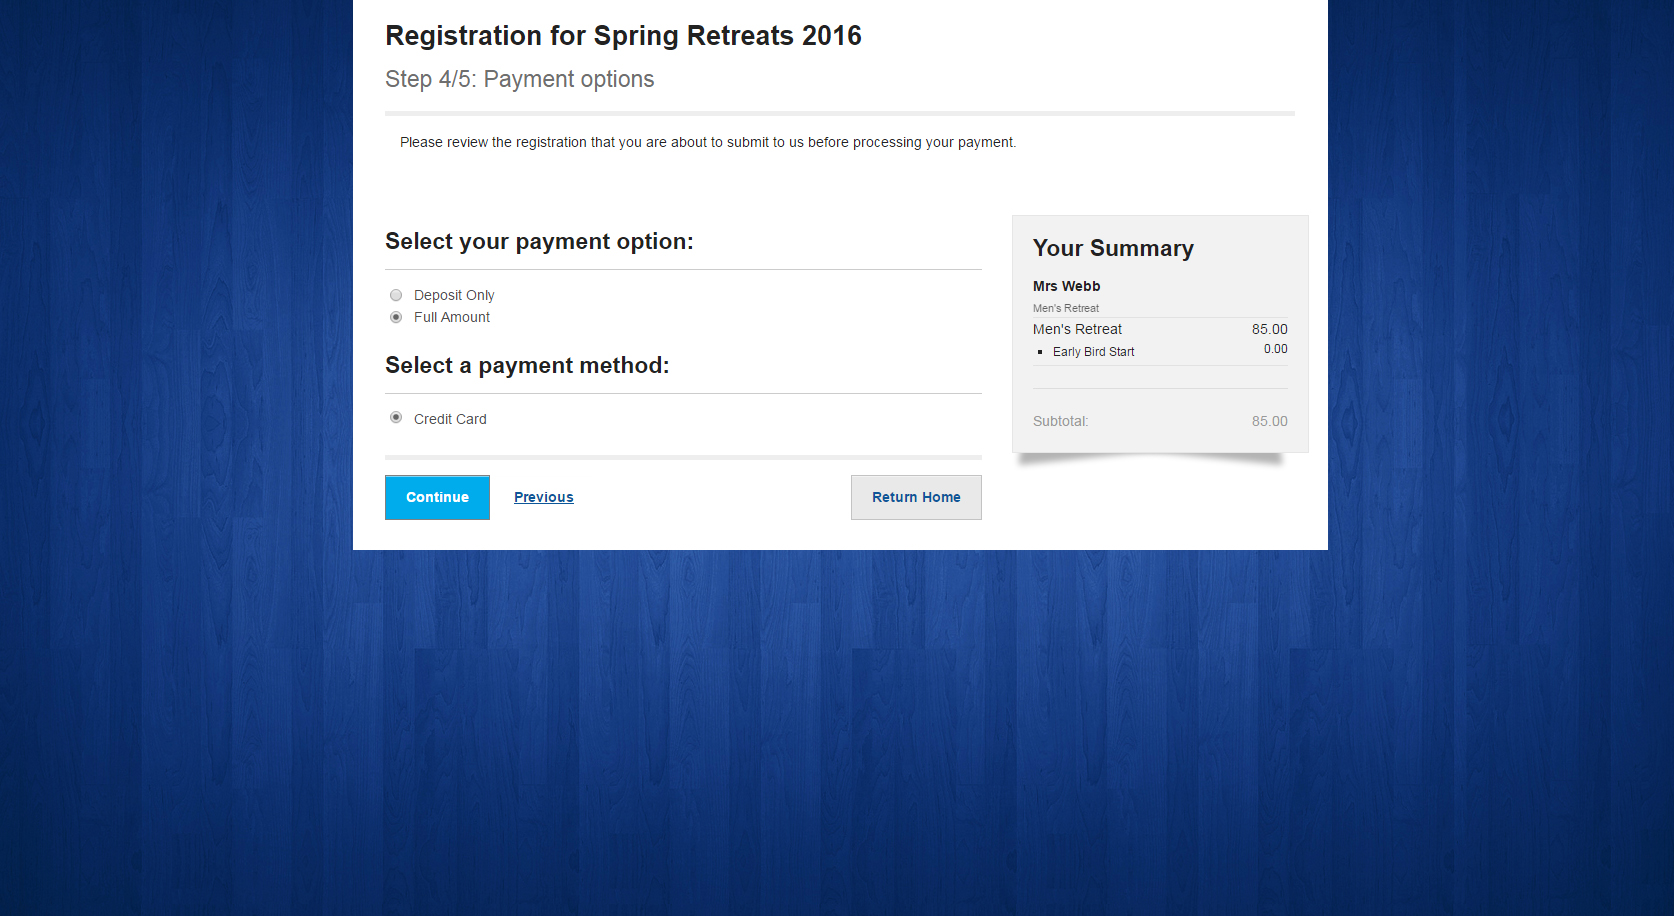
Task: Select the Full Amount radio button
Action: coord(396,317)
